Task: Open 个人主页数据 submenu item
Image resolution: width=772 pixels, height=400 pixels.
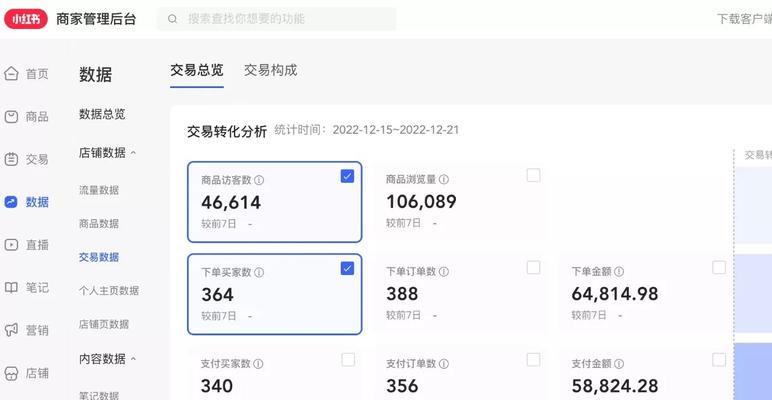Action: click(x=109, y=291)
